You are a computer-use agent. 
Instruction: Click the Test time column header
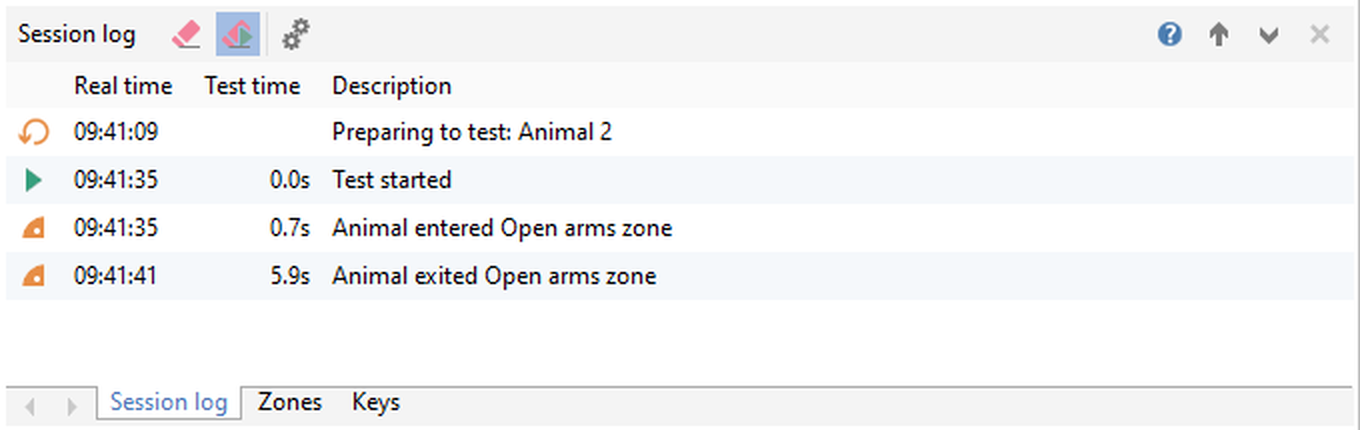pos(252,87)
